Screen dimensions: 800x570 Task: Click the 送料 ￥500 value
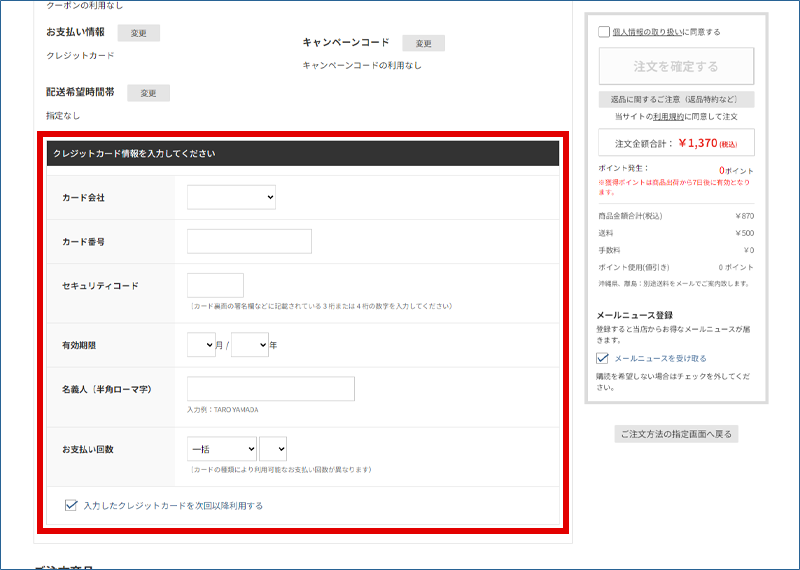(x=744, y=233)
